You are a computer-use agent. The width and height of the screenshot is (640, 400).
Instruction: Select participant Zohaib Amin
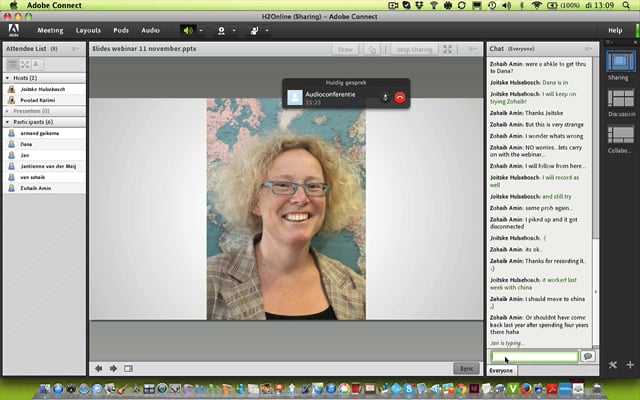tap(44, 188)
